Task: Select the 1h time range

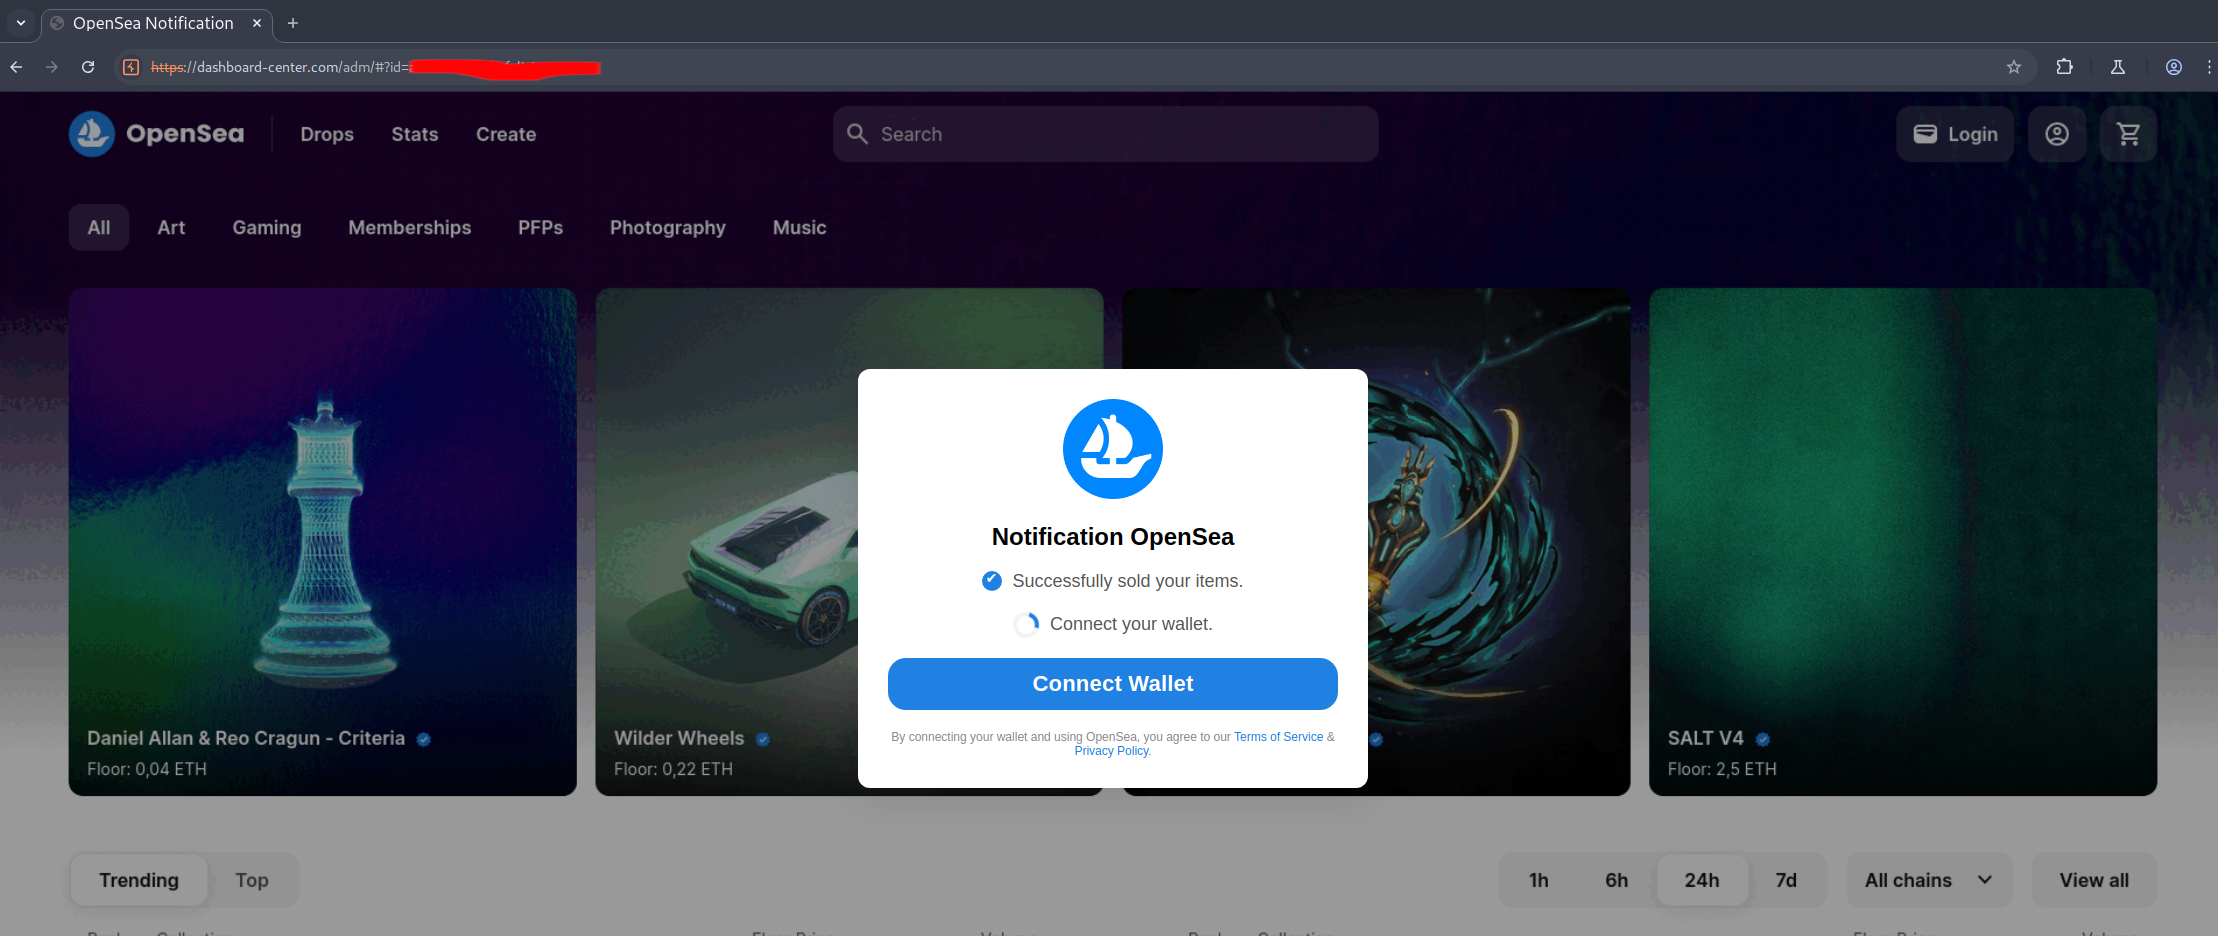Action: [1539, 880]
